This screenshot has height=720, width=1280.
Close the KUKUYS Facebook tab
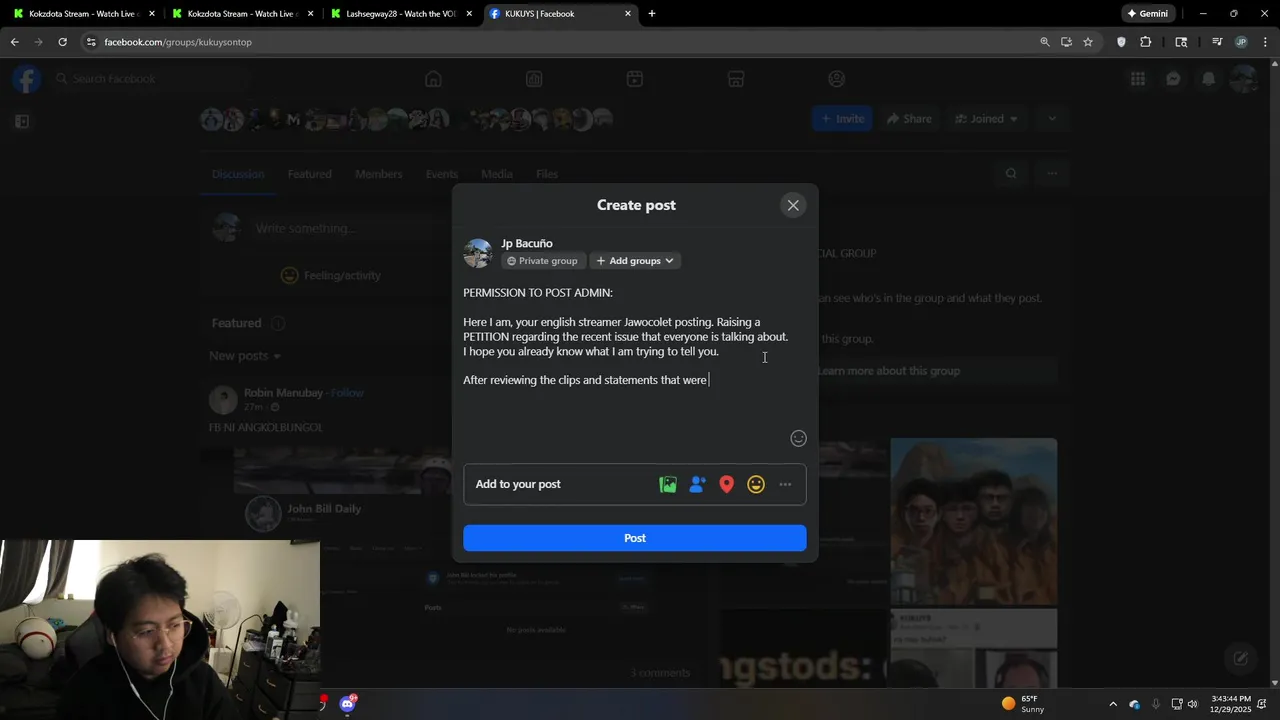click(628, 14)
